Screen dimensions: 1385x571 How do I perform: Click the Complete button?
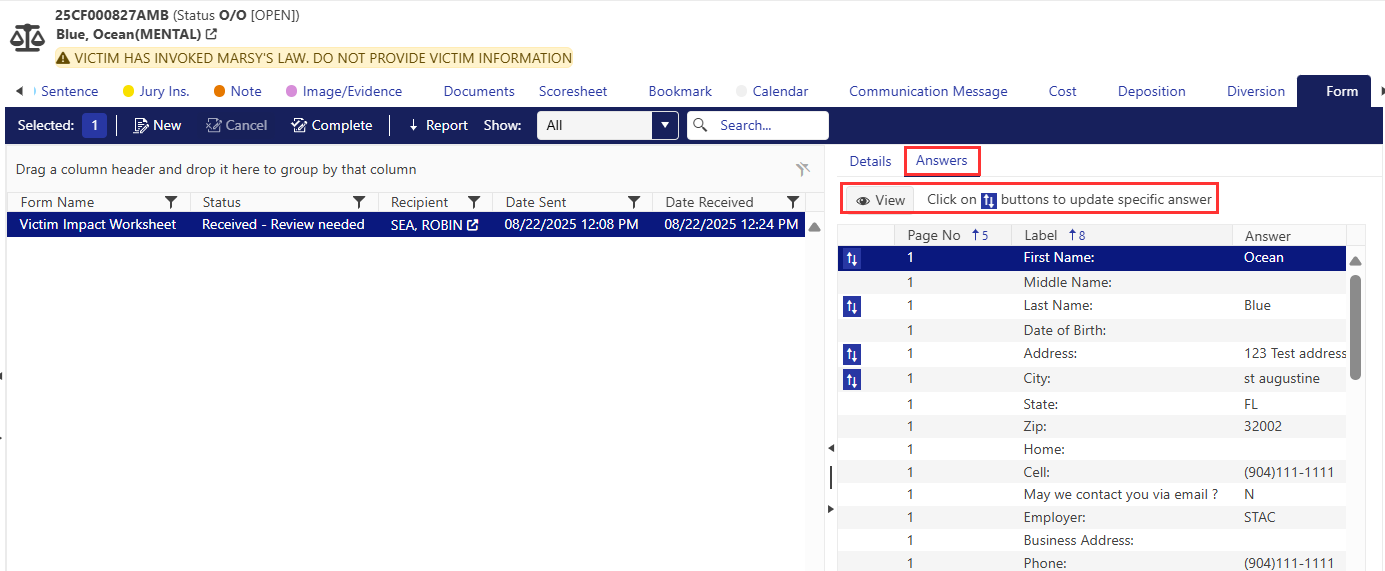click(331, 125)
